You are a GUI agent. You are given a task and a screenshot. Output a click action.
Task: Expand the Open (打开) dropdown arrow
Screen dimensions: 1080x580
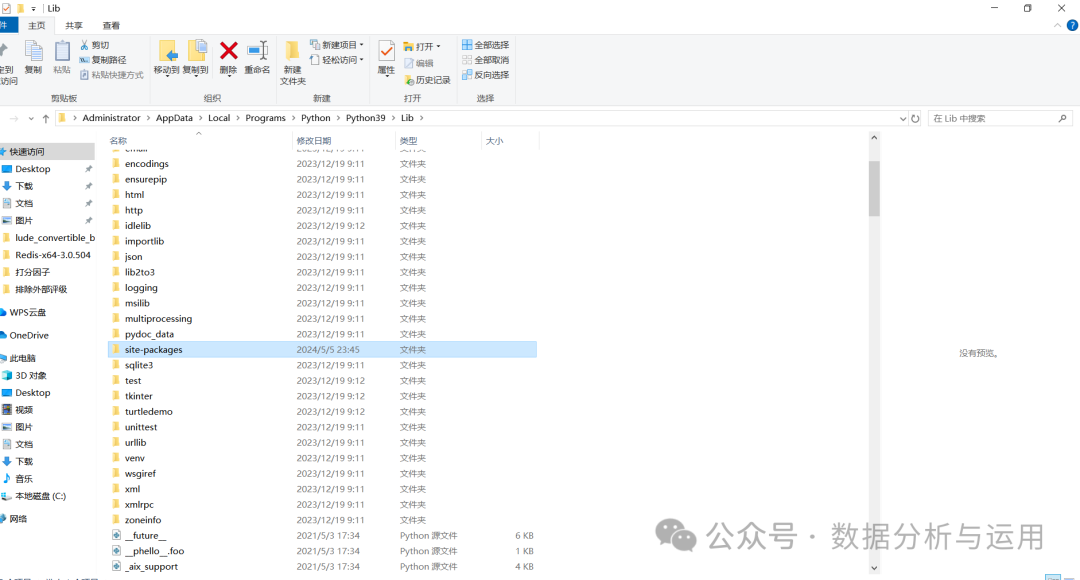(437, 45)
